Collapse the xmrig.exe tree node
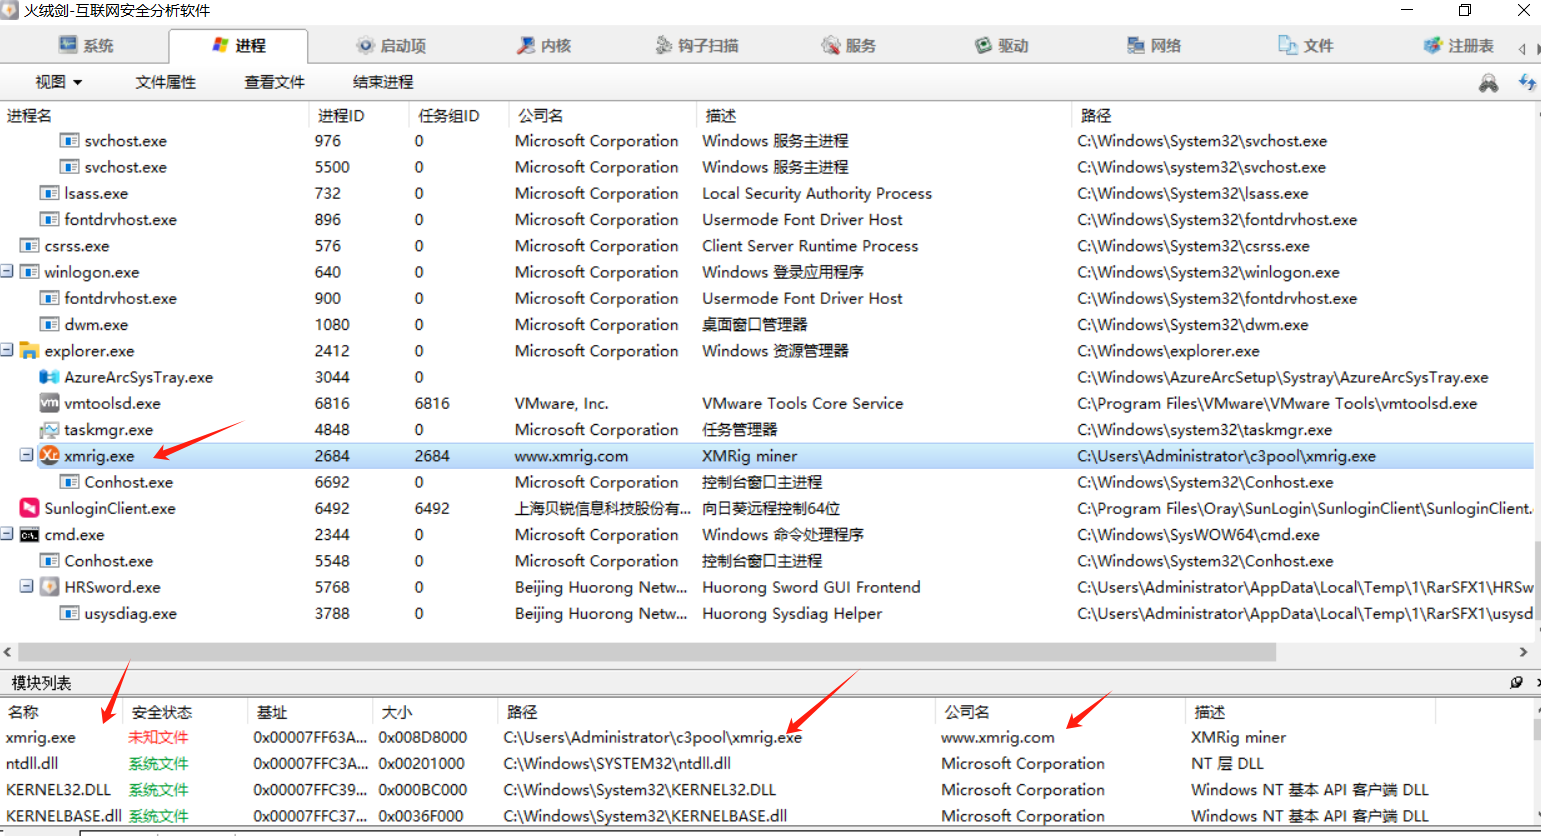1541x836 pixels. click(27, 455)
